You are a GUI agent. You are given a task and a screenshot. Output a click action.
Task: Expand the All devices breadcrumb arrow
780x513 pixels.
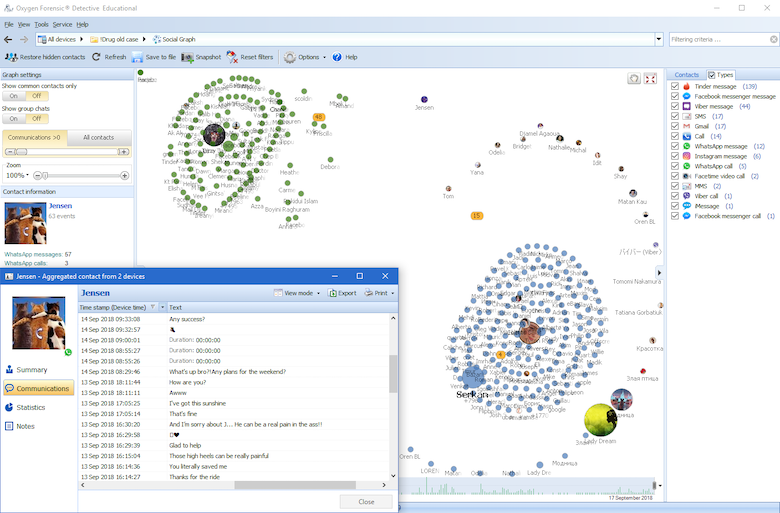click(82, 39)
